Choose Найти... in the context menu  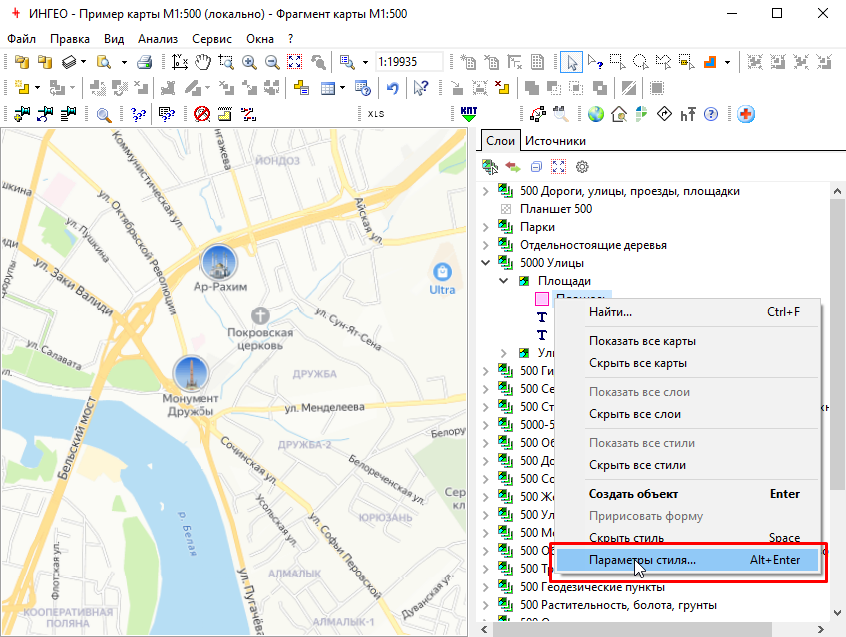pos(688,312)
